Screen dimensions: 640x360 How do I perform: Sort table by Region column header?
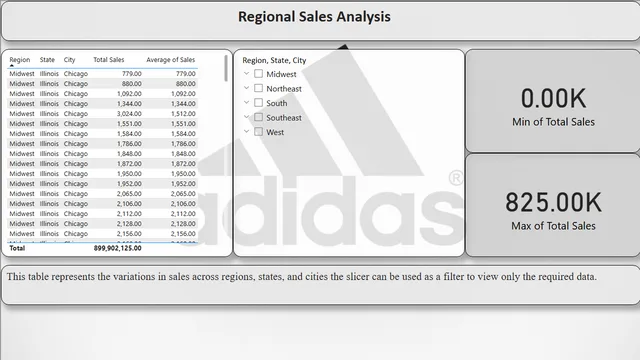click(x=20, y=60)
